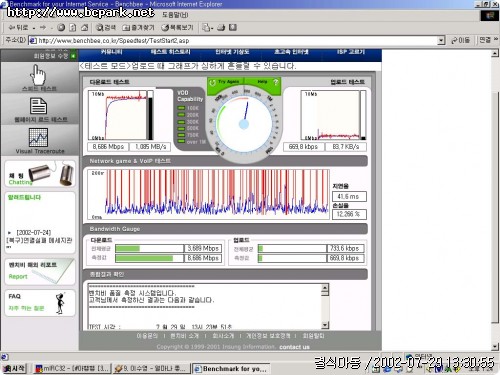The height and width of the screenshot is (375, 500).
Task: Open the webpage load test document icon
Action: (x=38, y=106)
